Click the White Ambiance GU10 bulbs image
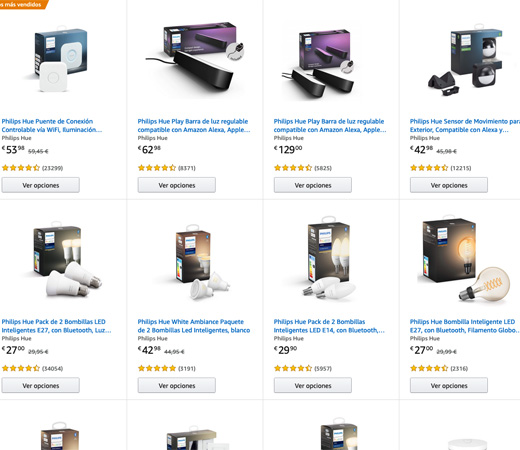This screenshot has height=450, width=520. coord(201,262)
